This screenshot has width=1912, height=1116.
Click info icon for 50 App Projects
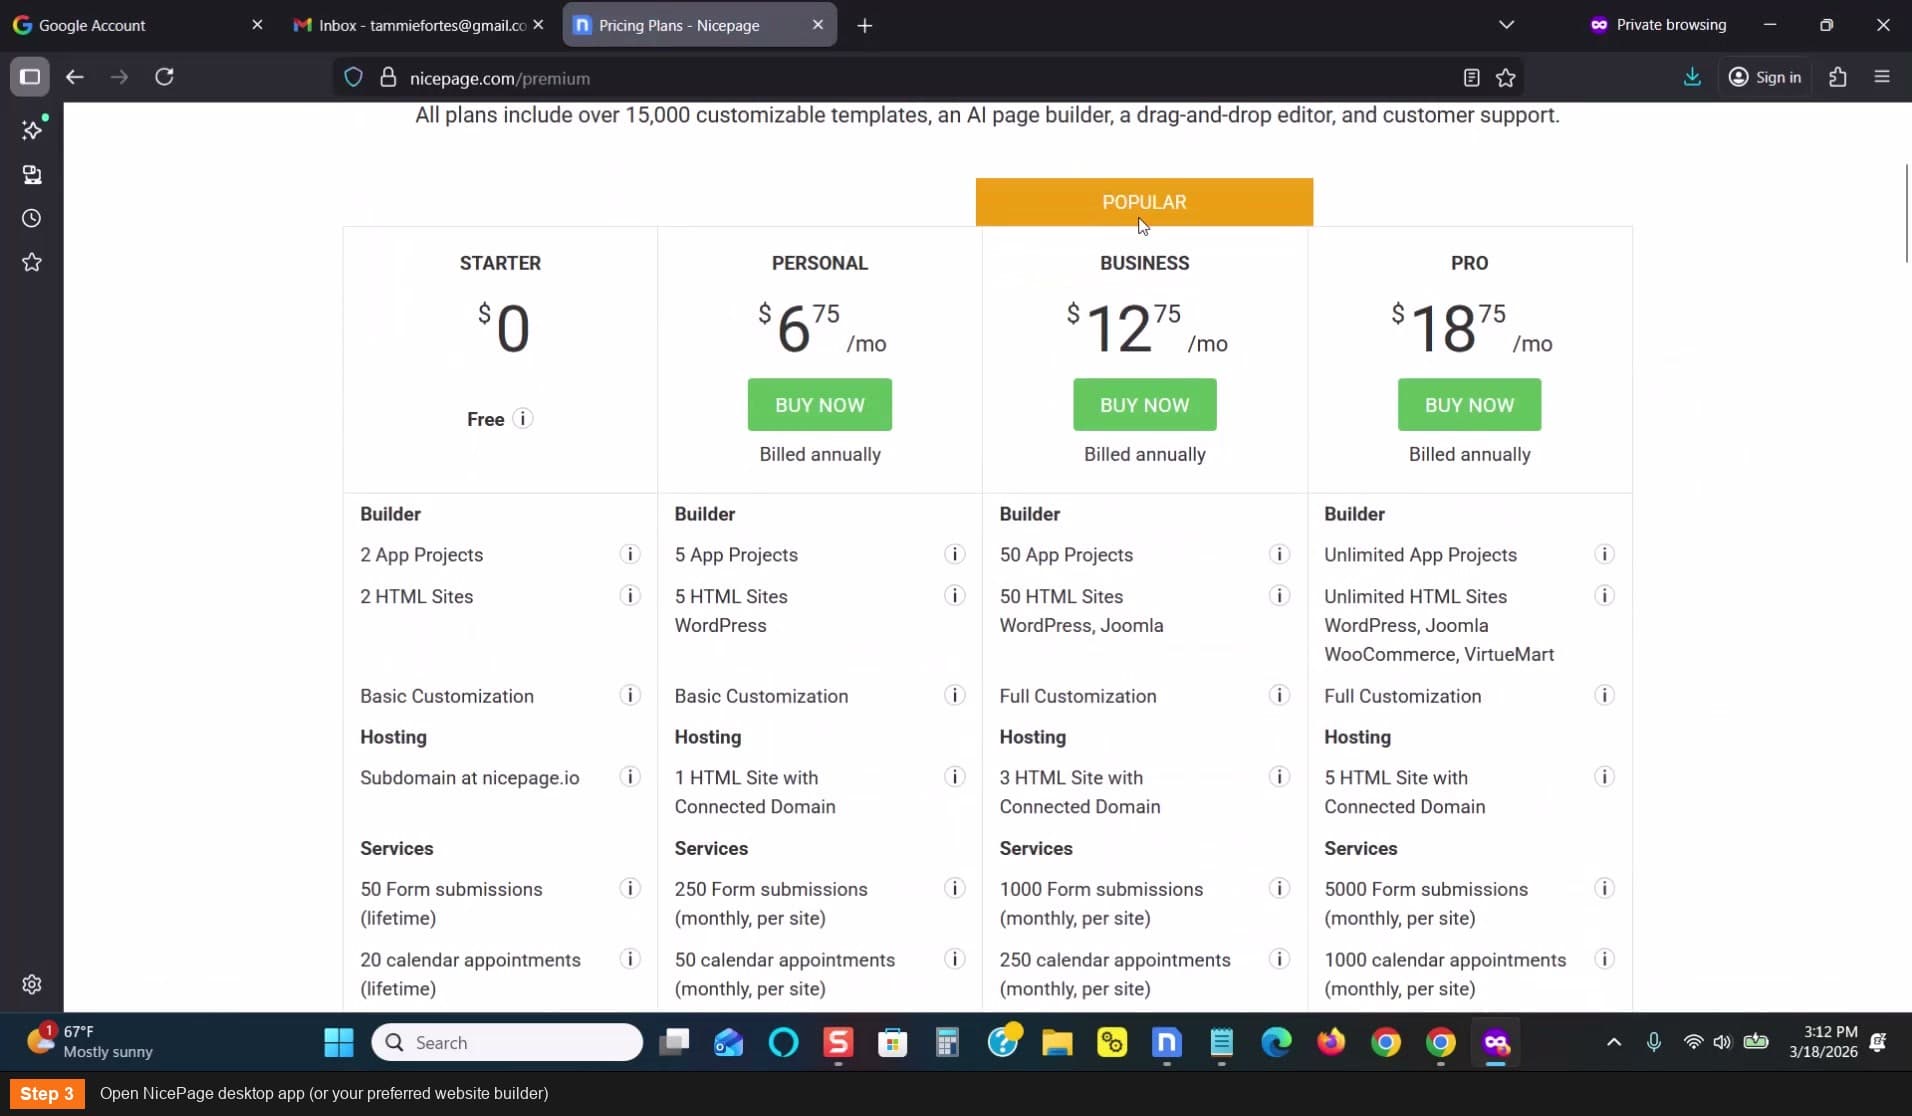[1279, 554]
